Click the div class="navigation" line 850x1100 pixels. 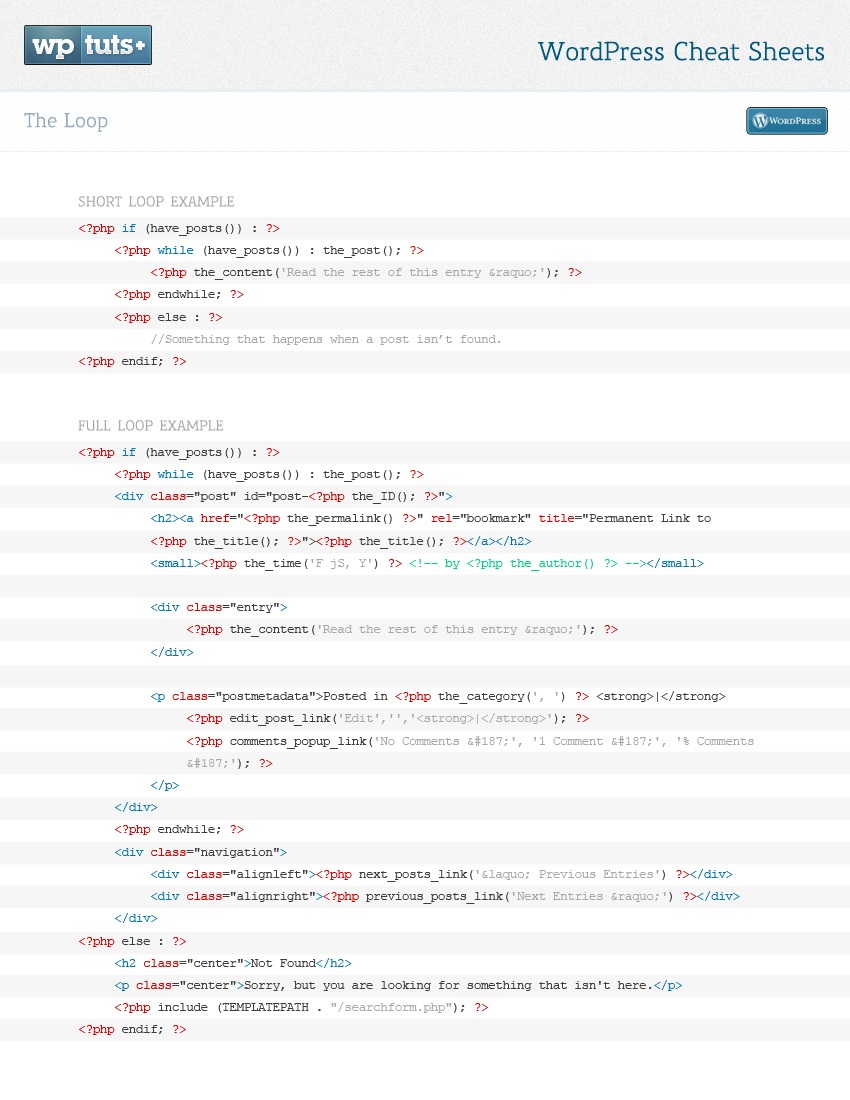click(x=200, y=852)
